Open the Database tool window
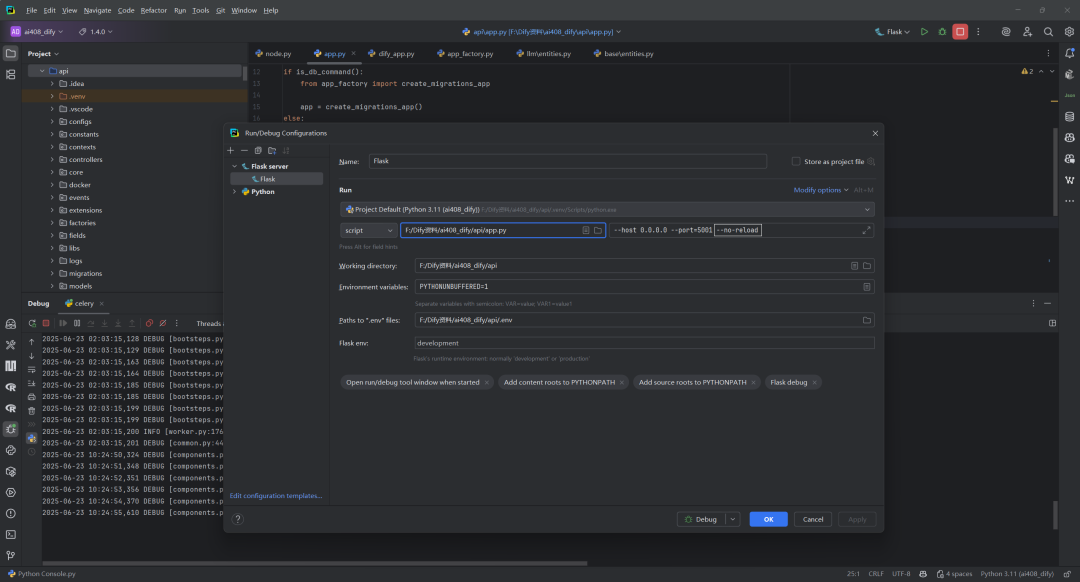1080x582 pixels. click(1070, 116)
